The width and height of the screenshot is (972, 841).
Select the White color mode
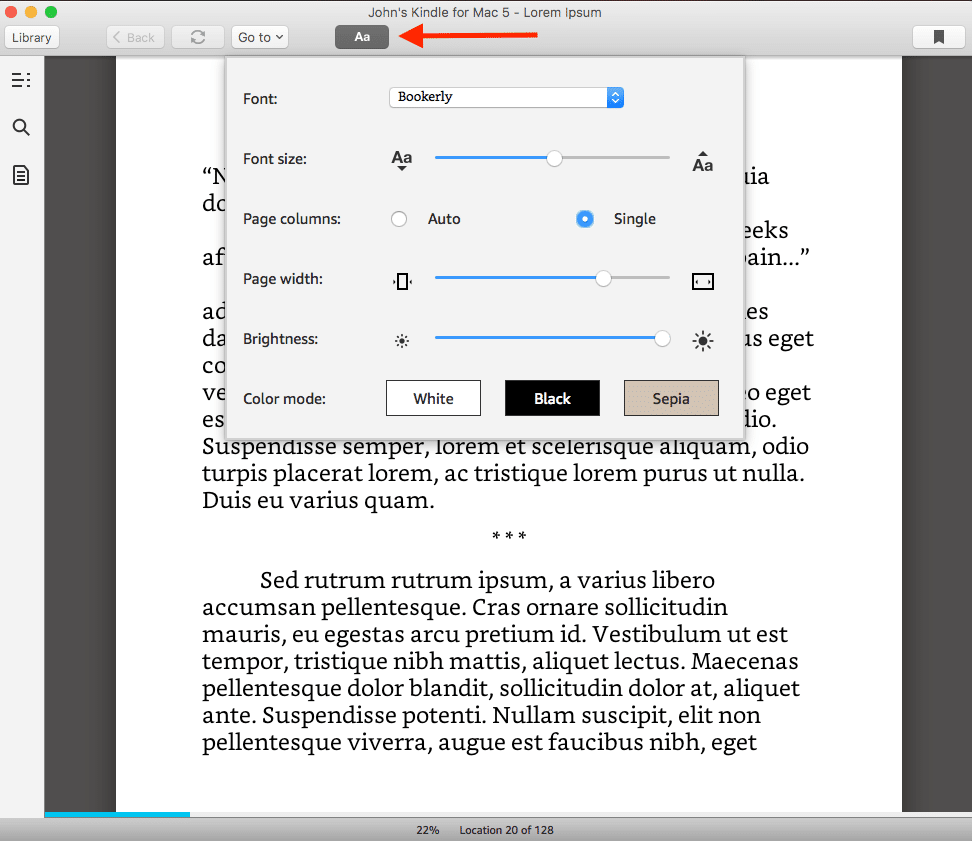pyautogui.click(x=433, y=397)
